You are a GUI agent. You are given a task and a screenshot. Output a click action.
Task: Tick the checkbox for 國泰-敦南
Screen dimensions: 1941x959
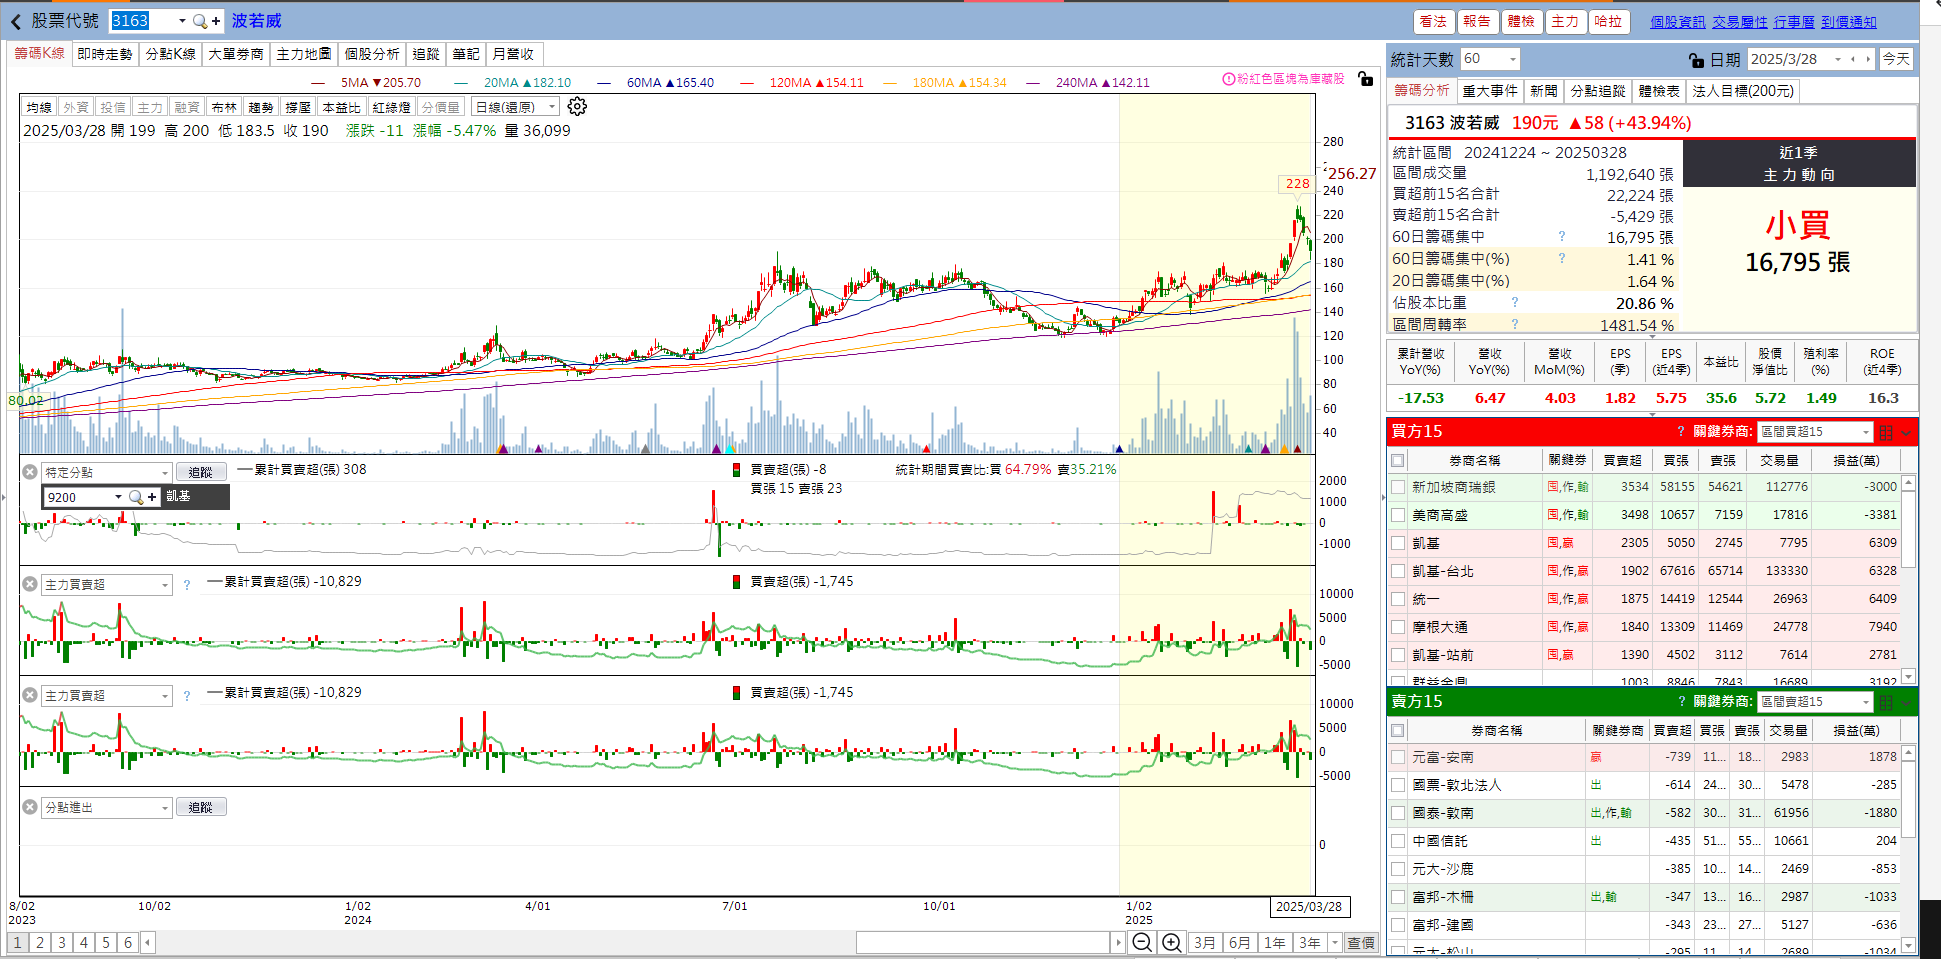(x=1398, y=813)
